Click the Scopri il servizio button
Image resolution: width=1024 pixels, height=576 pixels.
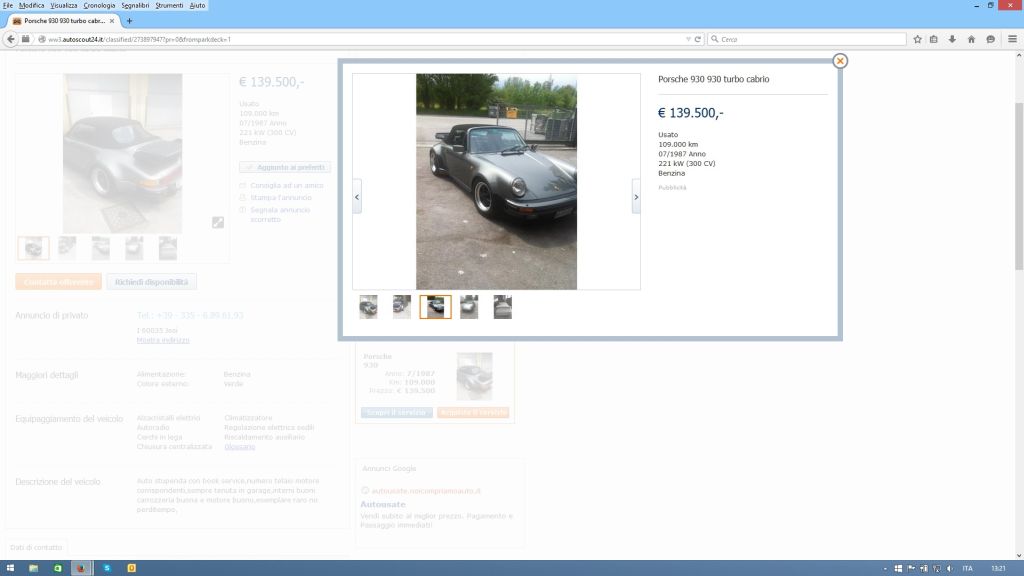pos(396,413)
